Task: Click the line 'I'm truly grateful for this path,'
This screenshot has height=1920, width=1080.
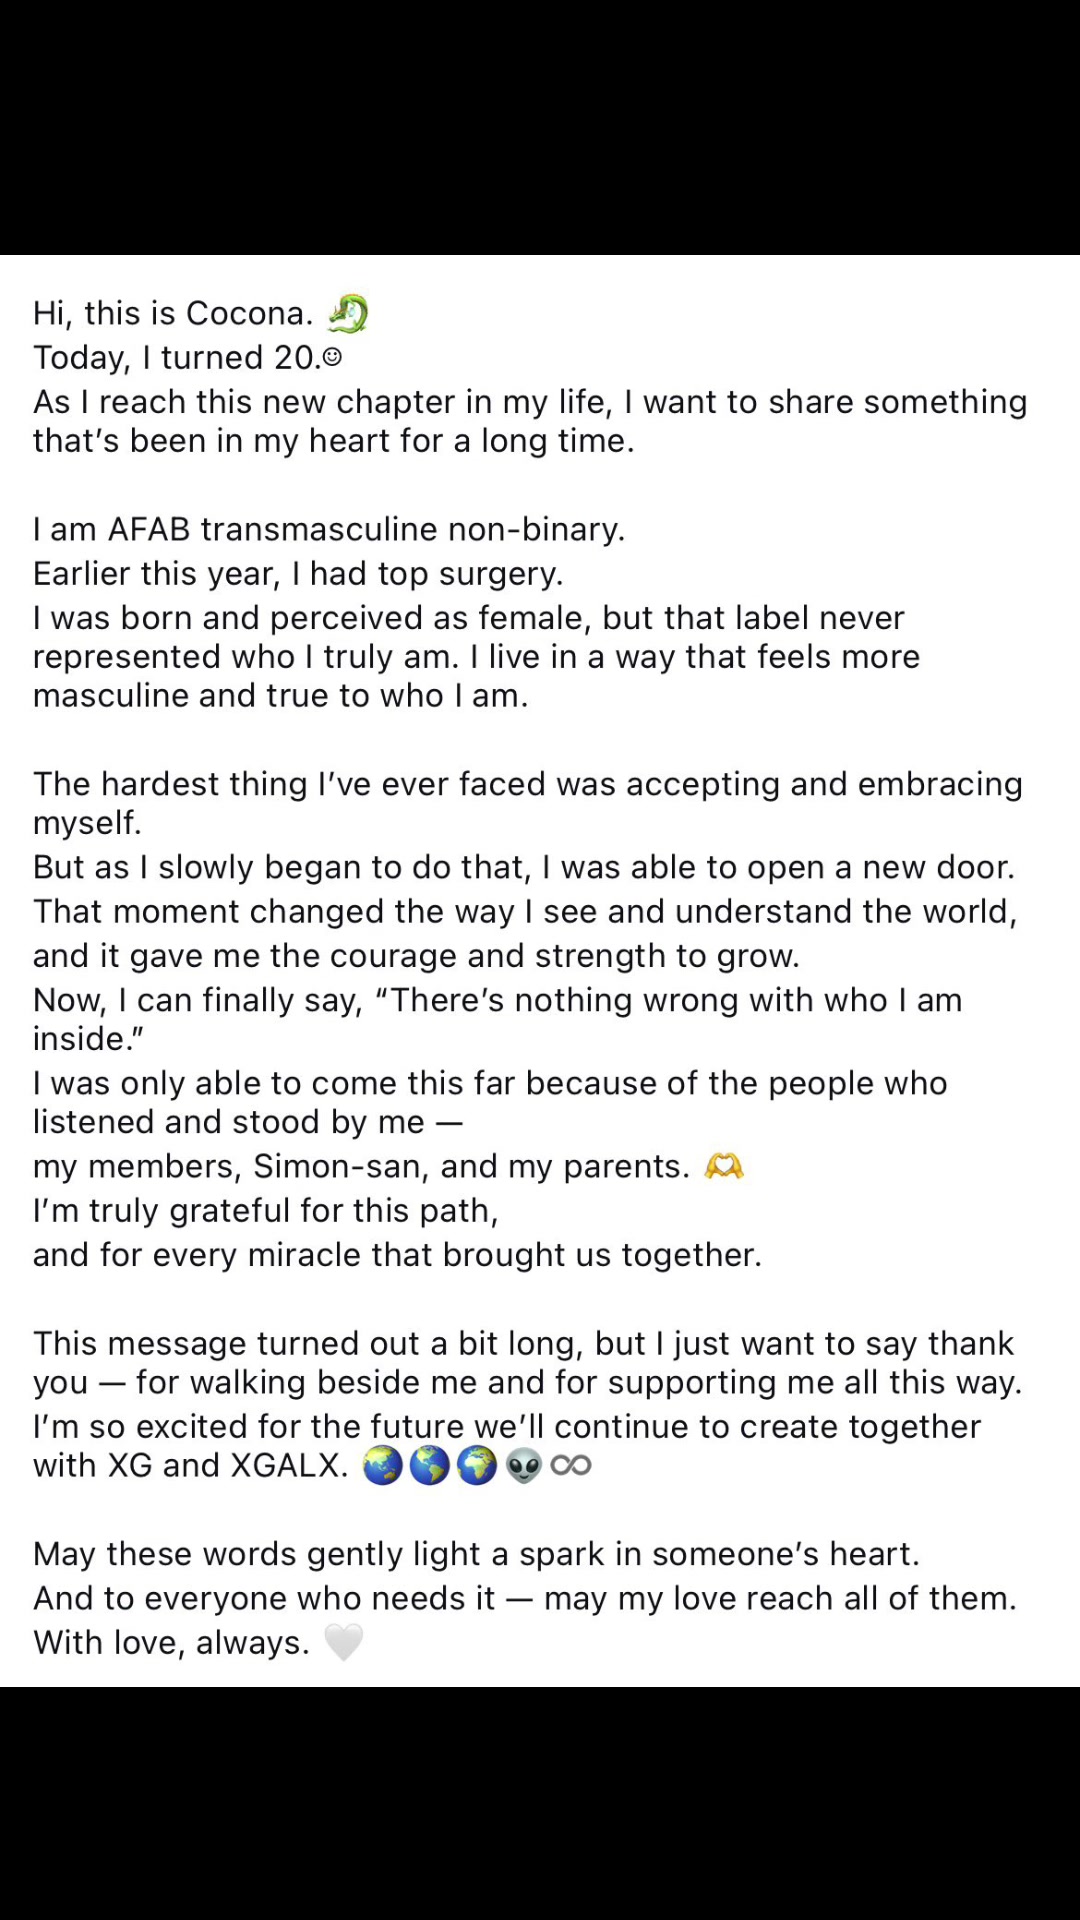Action: tap(266, 1211)
